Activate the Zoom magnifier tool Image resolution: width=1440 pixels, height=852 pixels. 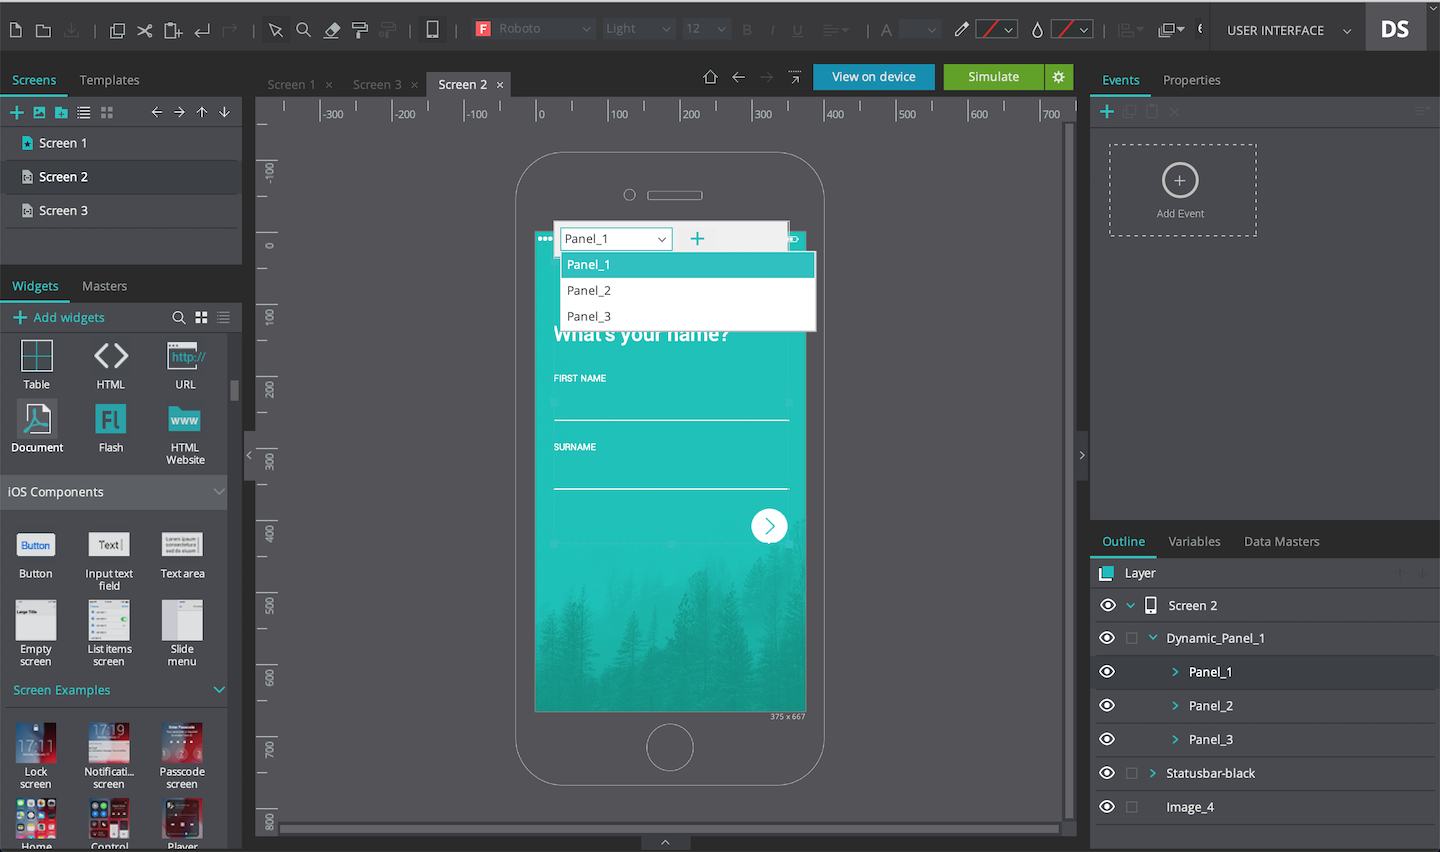(x=304, y=29)
